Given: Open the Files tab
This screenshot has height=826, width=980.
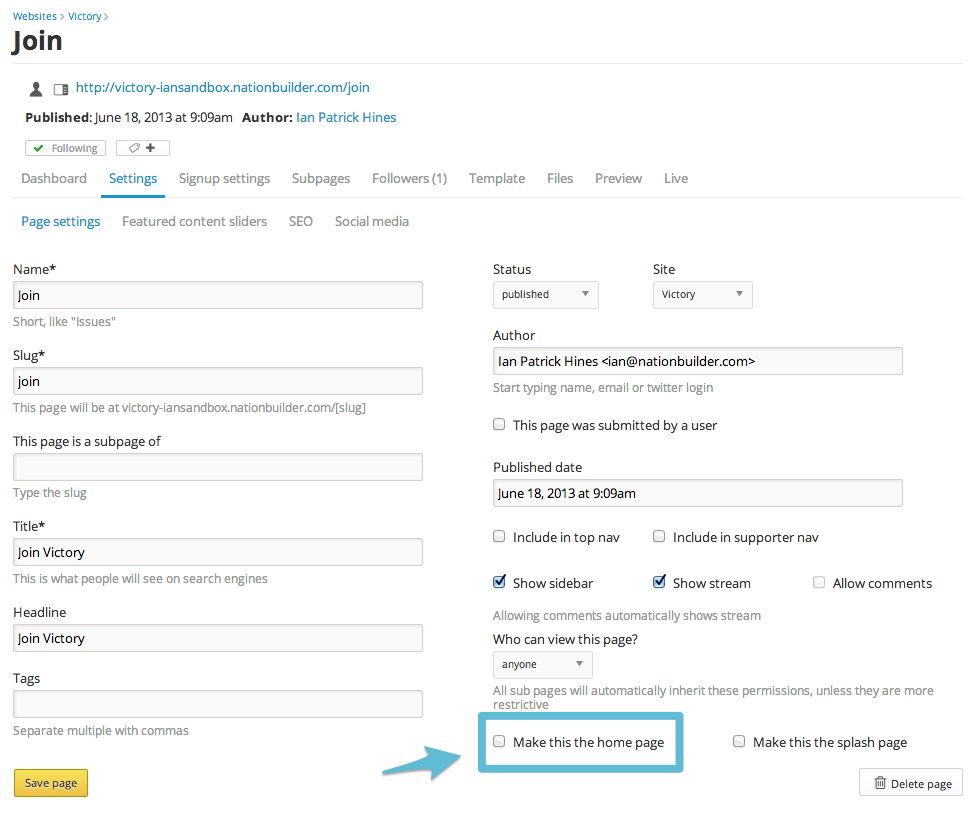Looking at the screenshot, I should point(560,179).
